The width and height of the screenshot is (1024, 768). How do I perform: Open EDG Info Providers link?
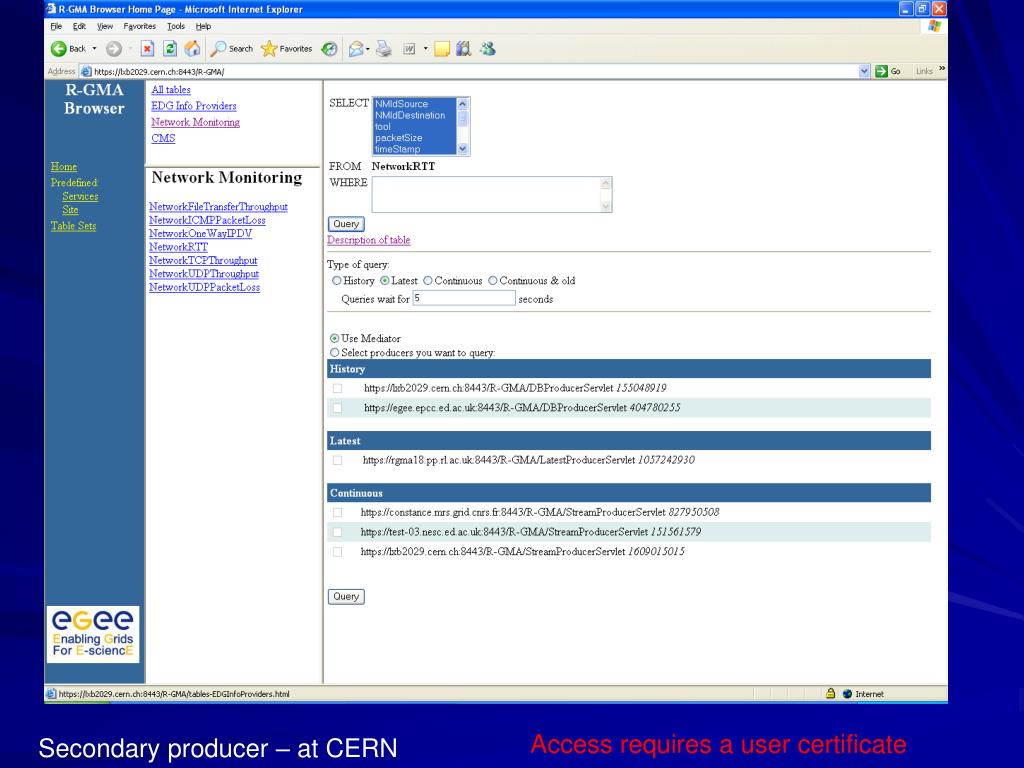(194, 106)
